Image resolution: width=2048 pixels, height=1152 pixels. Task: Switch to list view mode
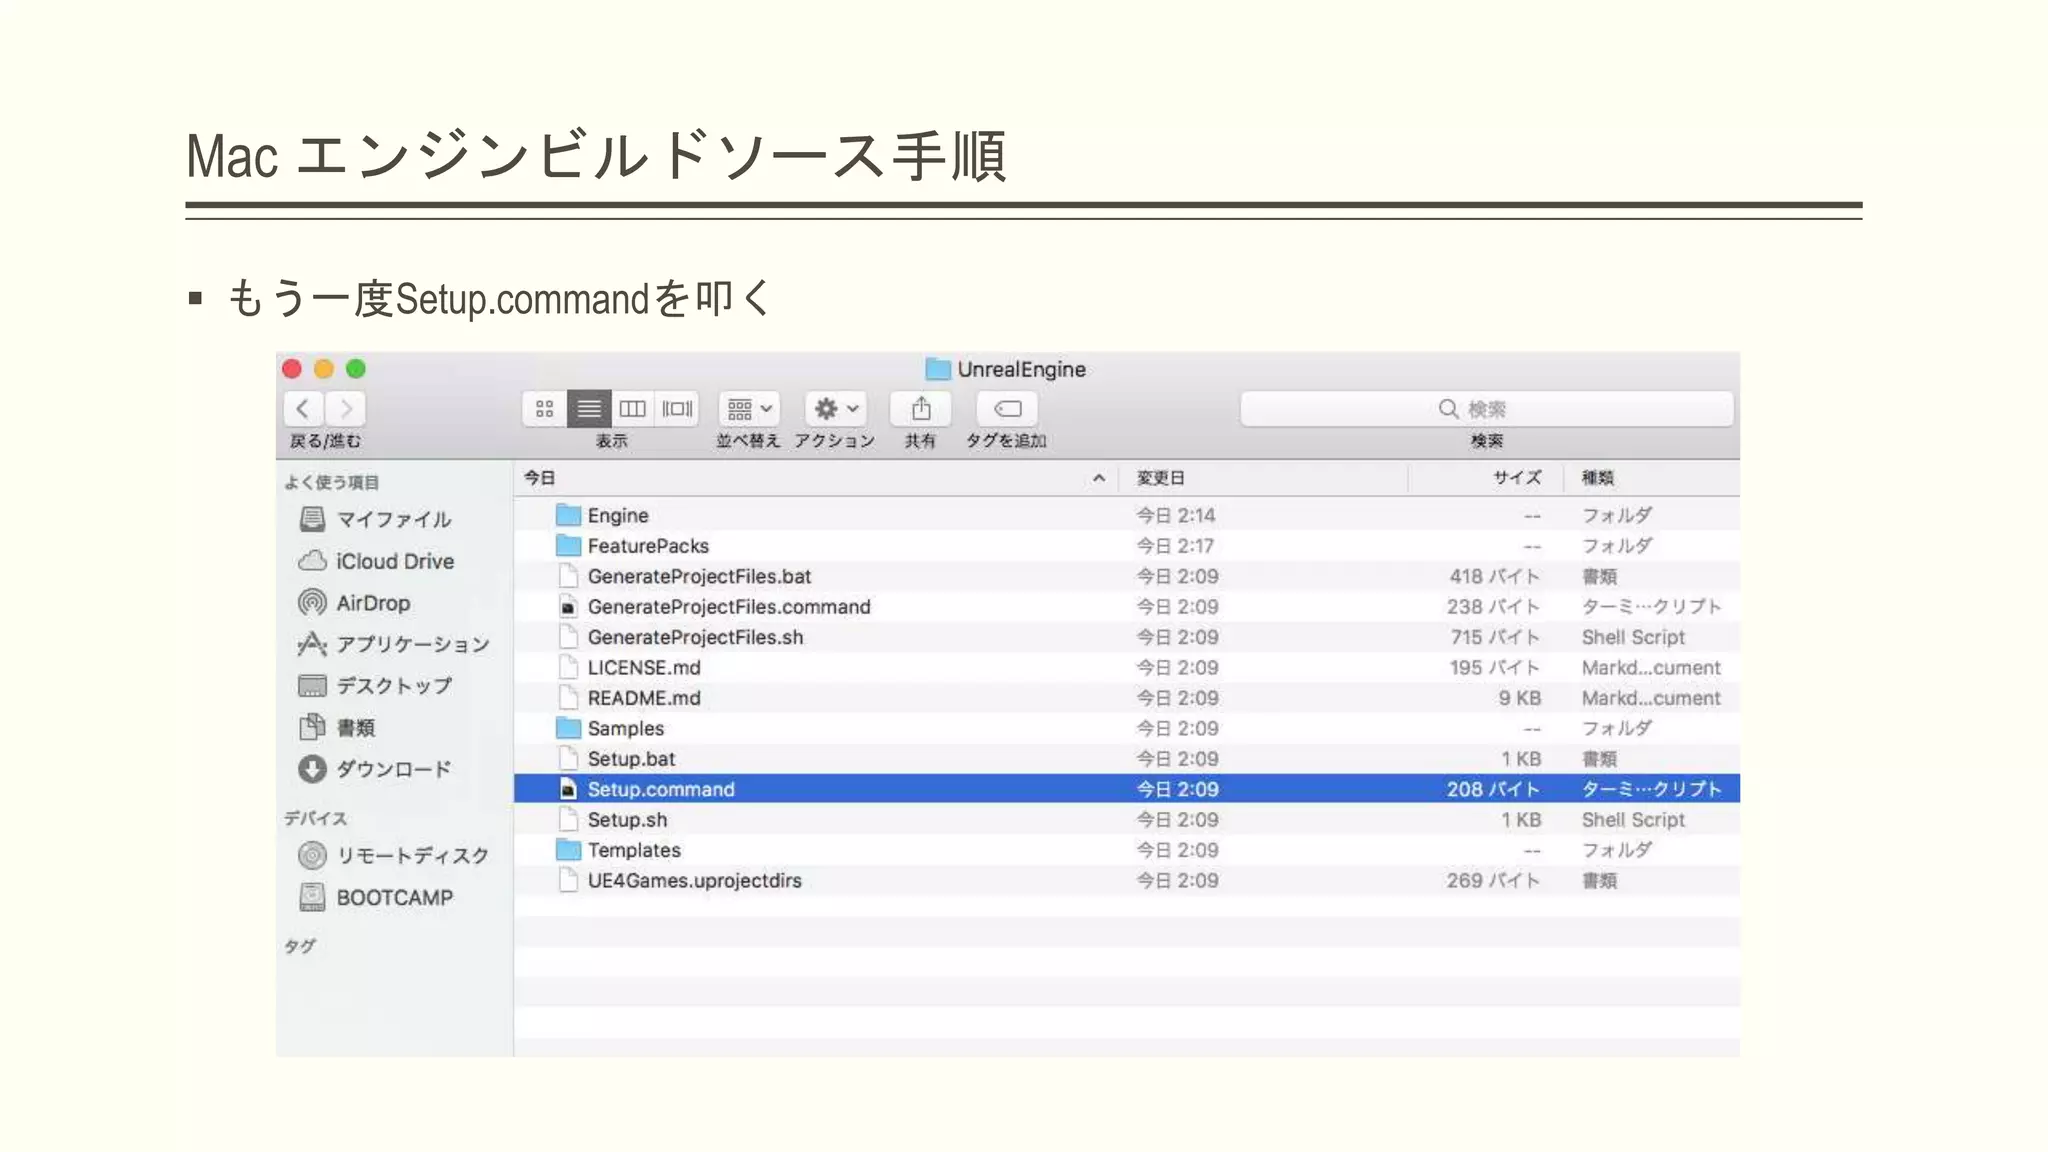(589, 408)
